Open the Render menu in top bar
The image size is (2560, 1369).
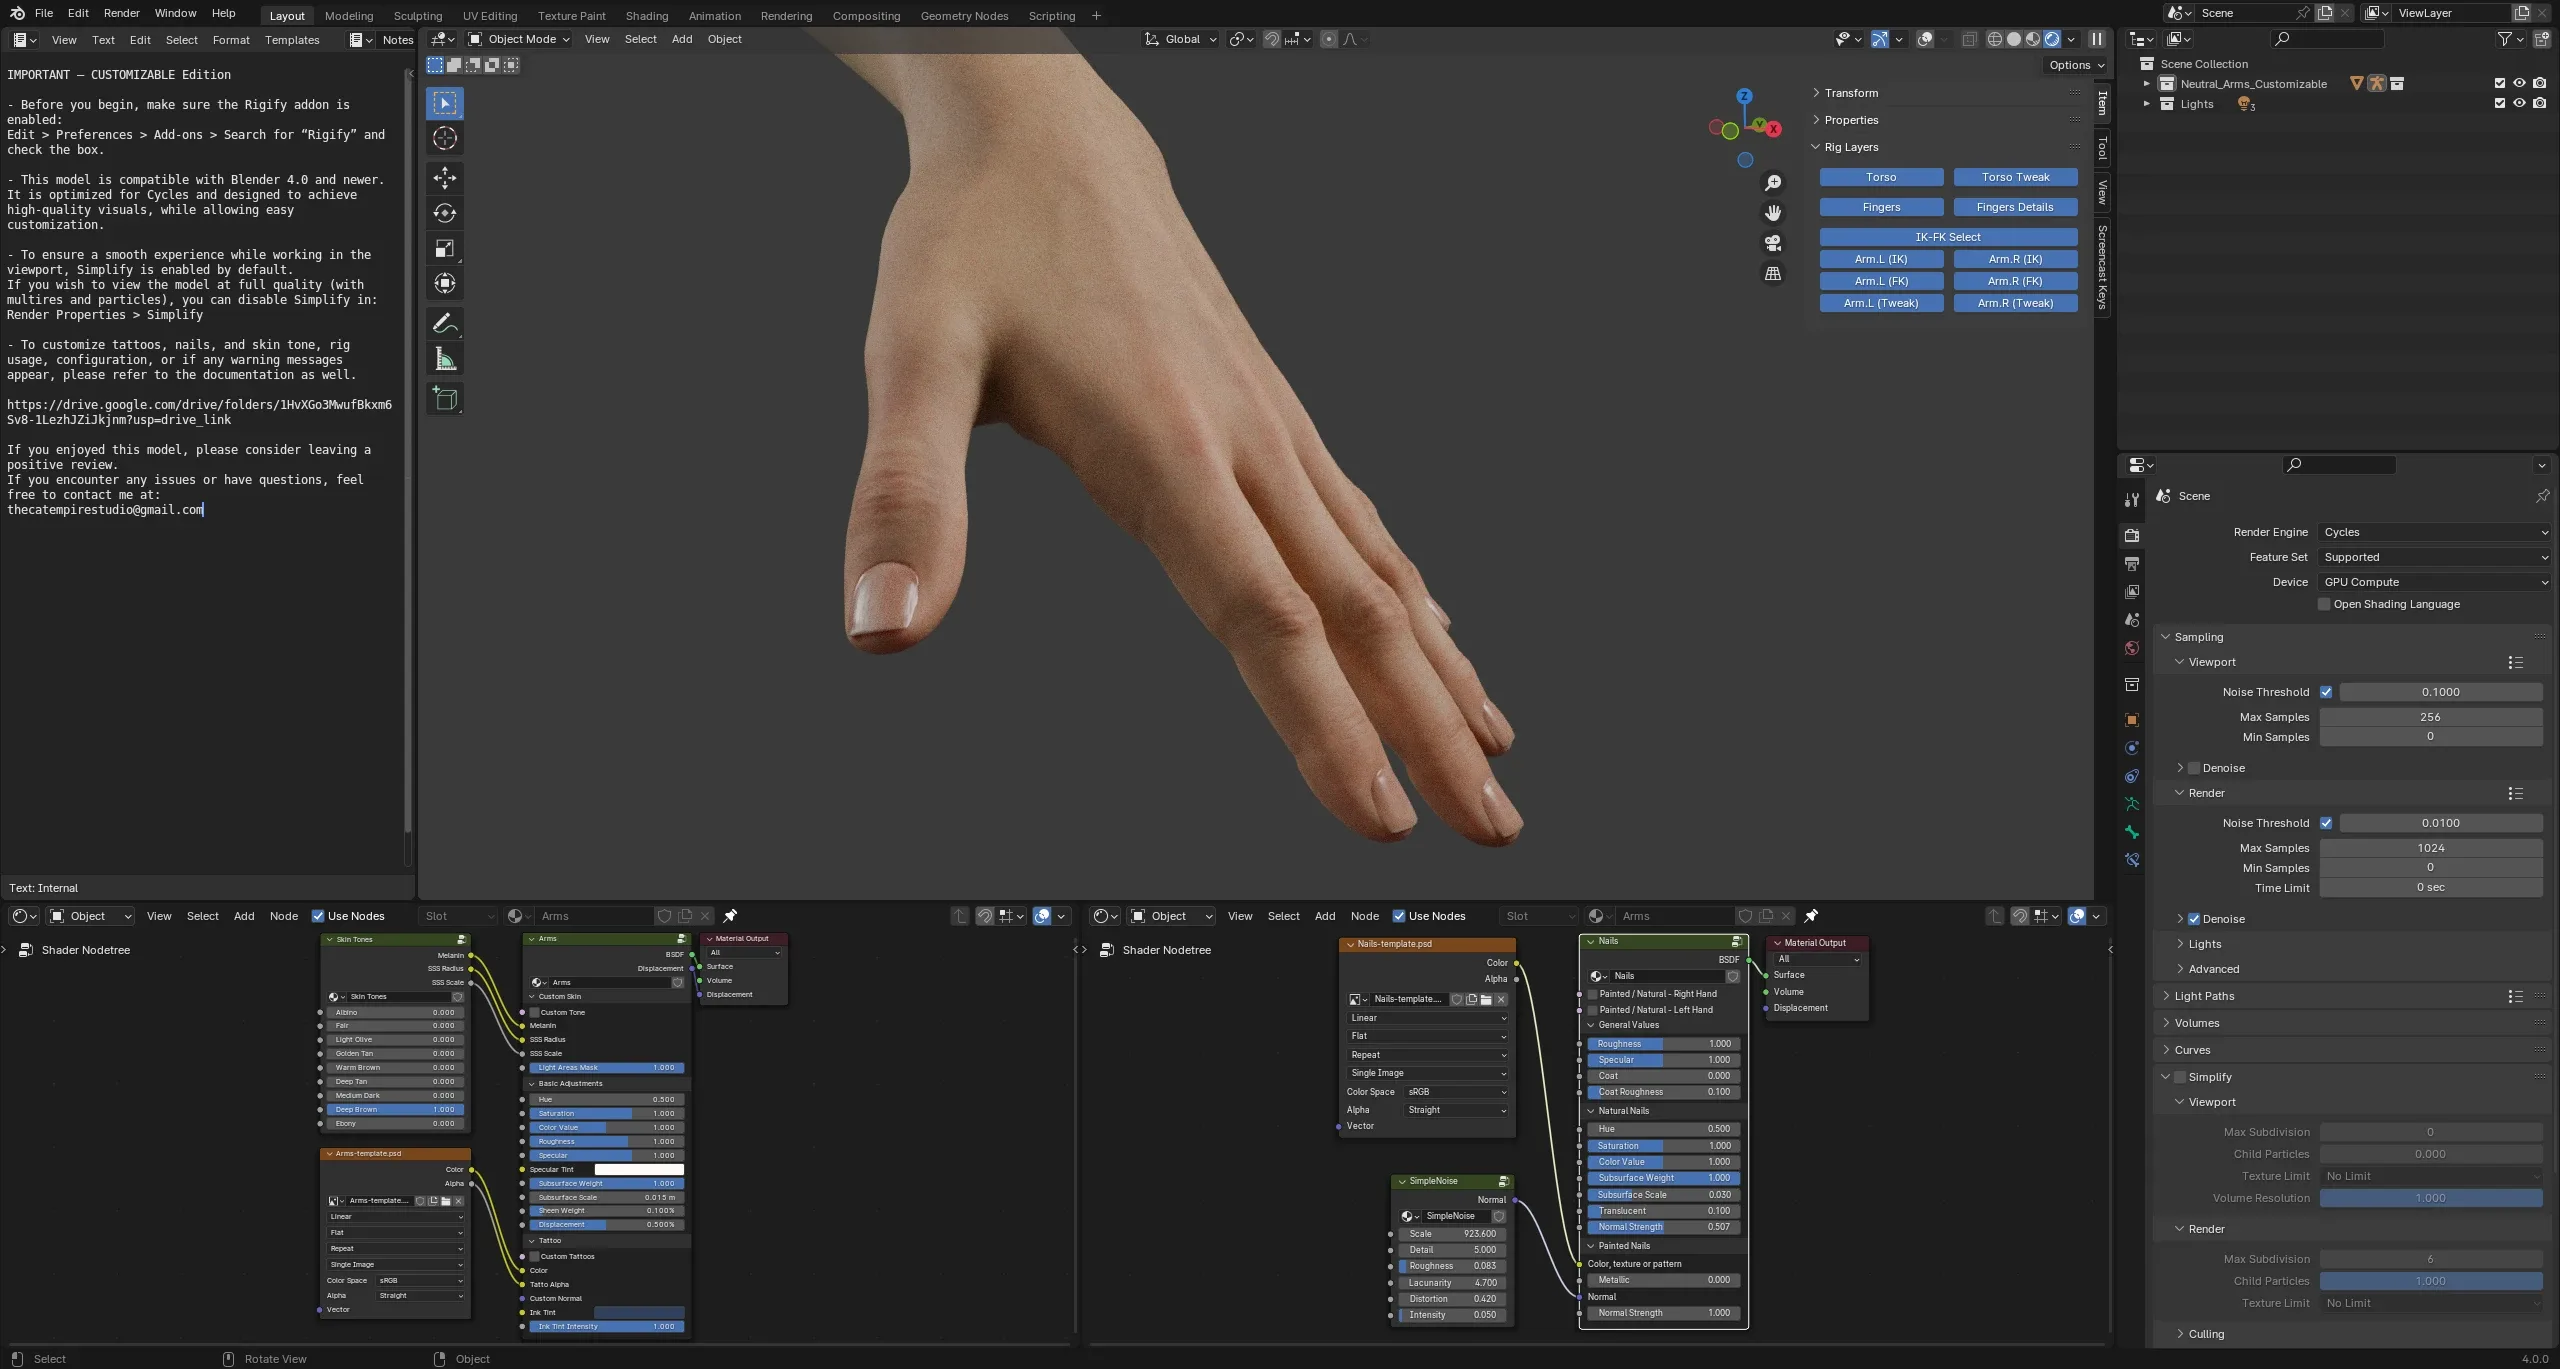point(122,13)
